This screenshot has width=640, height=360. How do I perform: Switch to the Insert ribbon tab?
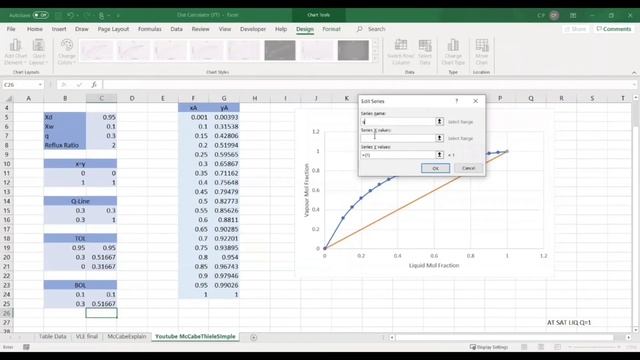tap(59, 29)
